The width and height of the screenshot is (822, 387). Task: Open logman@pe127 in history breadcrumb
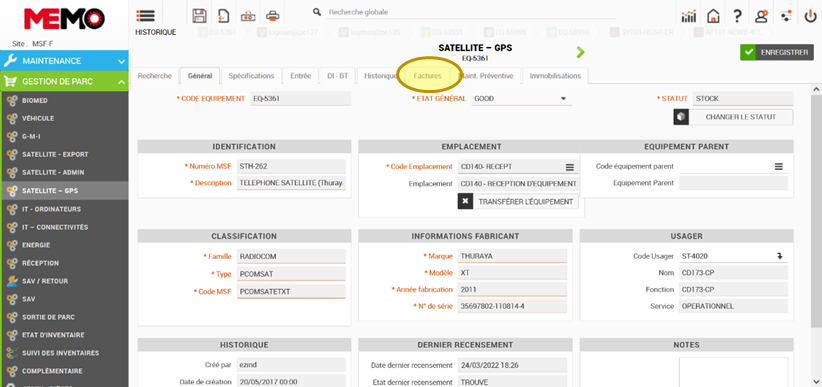(x=289, y=33)
